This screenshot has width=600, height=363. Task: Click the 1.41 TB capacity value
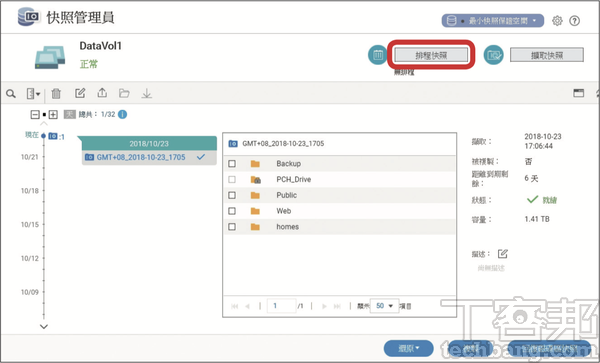(537, 219)
